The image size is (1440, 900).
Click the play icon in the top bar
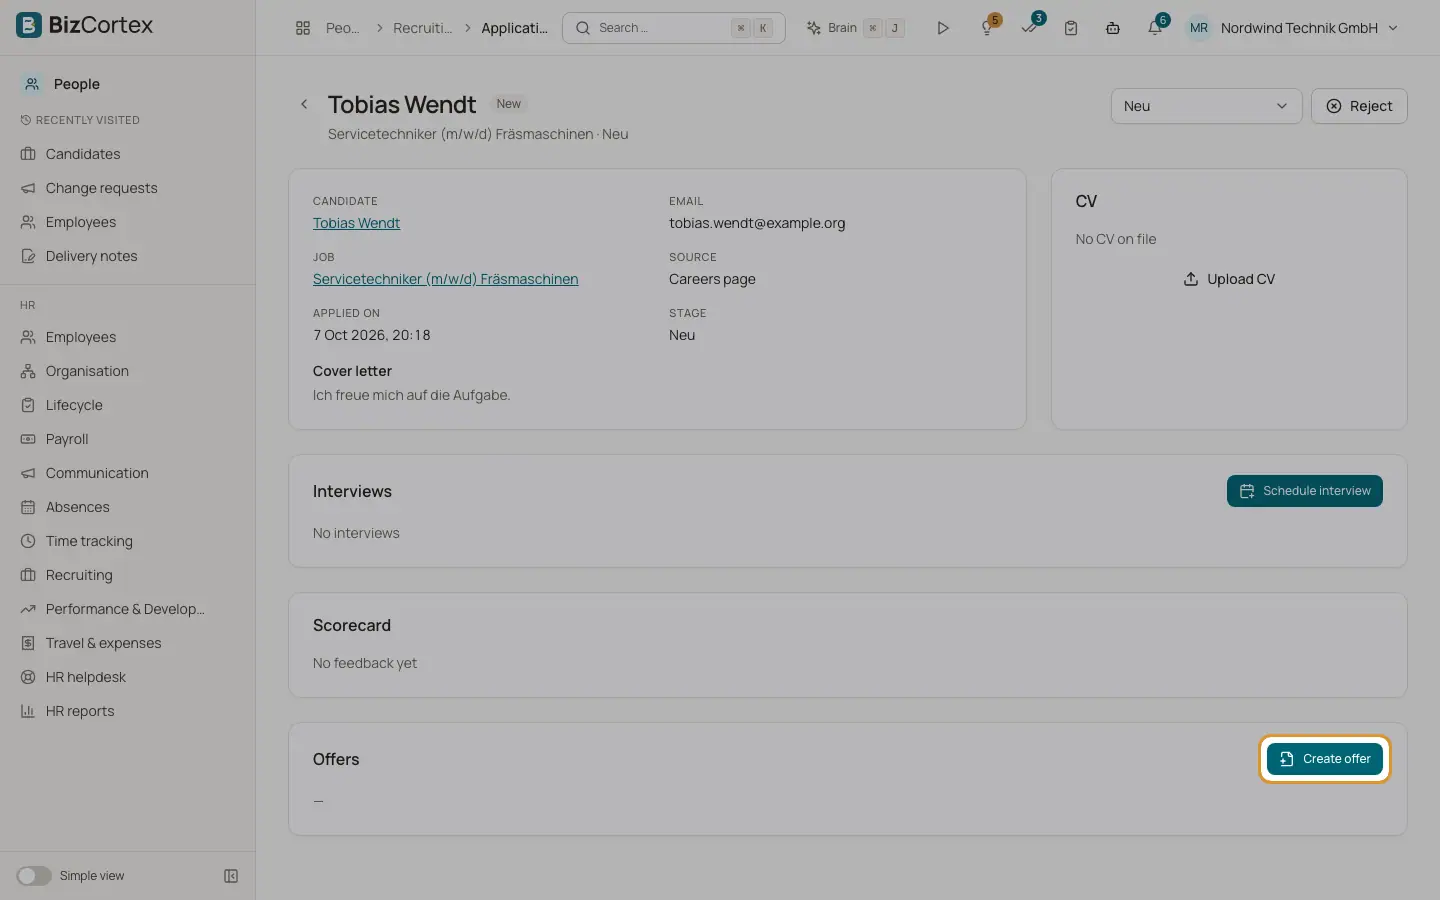942,28
